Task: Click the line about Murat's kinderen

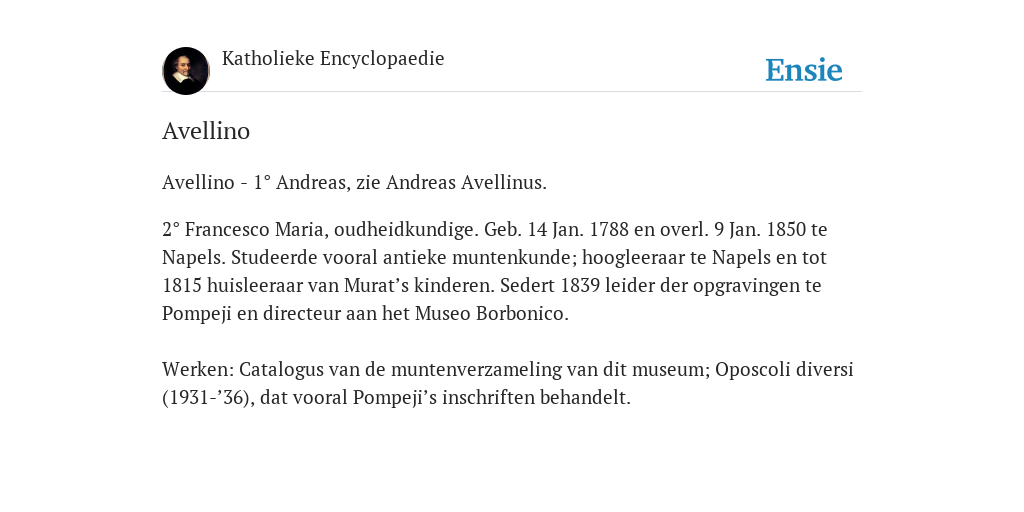Action: point(492,286)
